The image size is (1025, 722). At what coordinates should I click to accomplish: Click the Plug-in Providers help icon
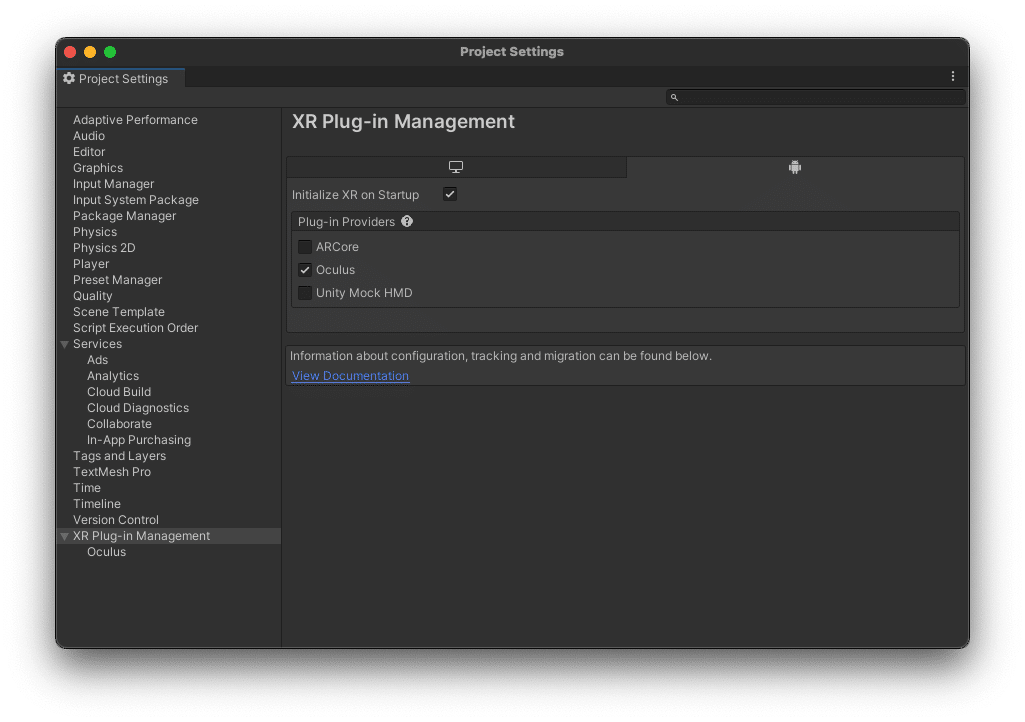click(x=407, y=222)
